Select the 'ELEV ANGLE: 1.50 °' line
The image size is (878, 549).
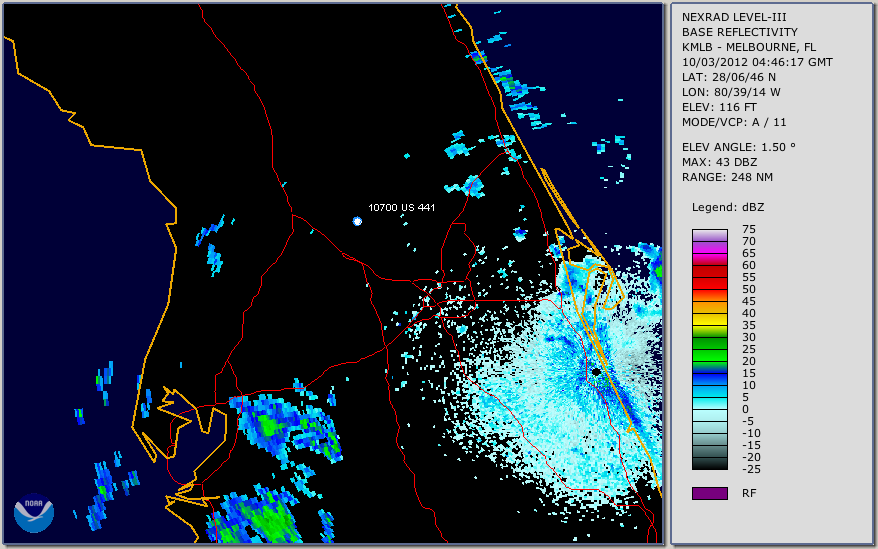tap(739, 147)
